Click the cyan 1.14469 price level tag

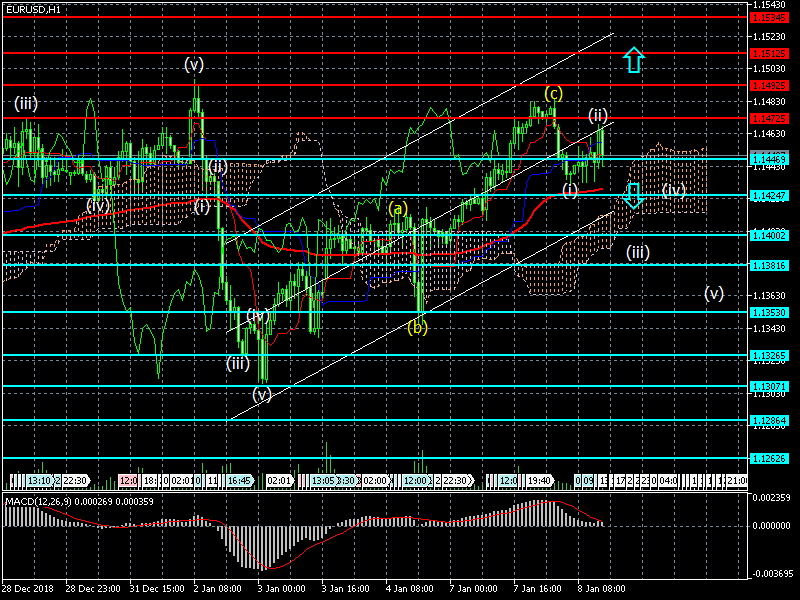pos(769,160)
